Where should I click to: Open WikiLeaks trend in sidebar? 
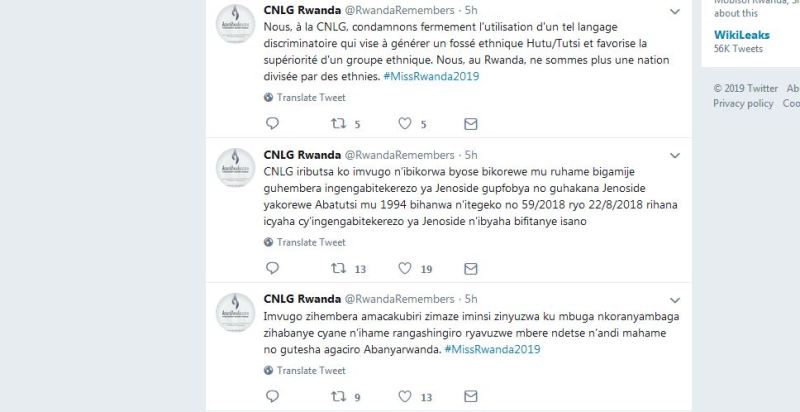tap(741, 35)
